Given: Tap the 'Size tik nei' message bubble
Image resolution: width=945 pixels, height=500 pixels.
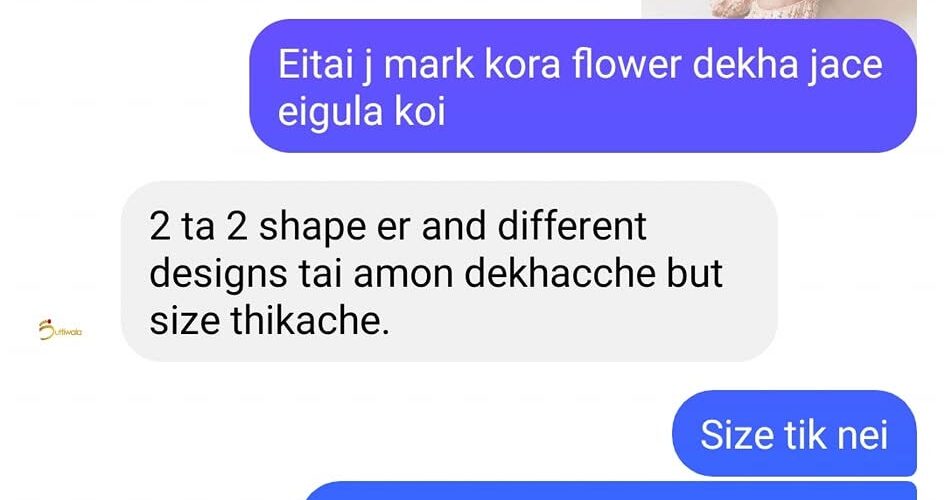Looking at the screenshot, I should (x=794, y=433).
